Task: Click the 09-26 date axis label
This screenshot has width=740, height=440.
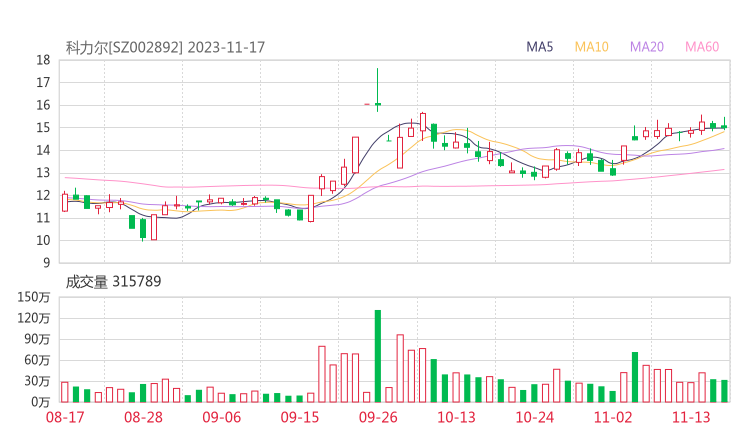Action: [x=378, y=417]
